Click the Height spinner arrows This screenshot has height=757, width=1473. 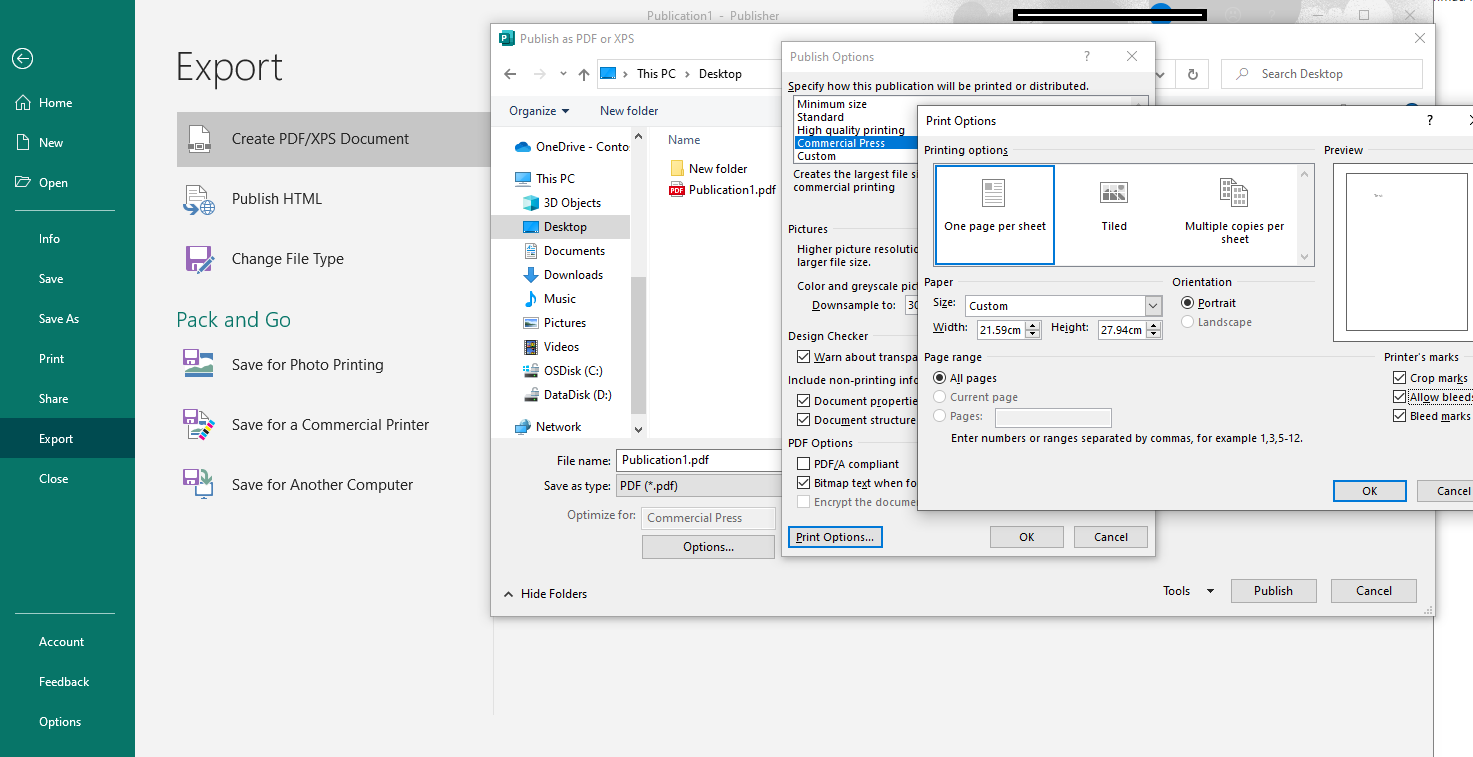1154,330
